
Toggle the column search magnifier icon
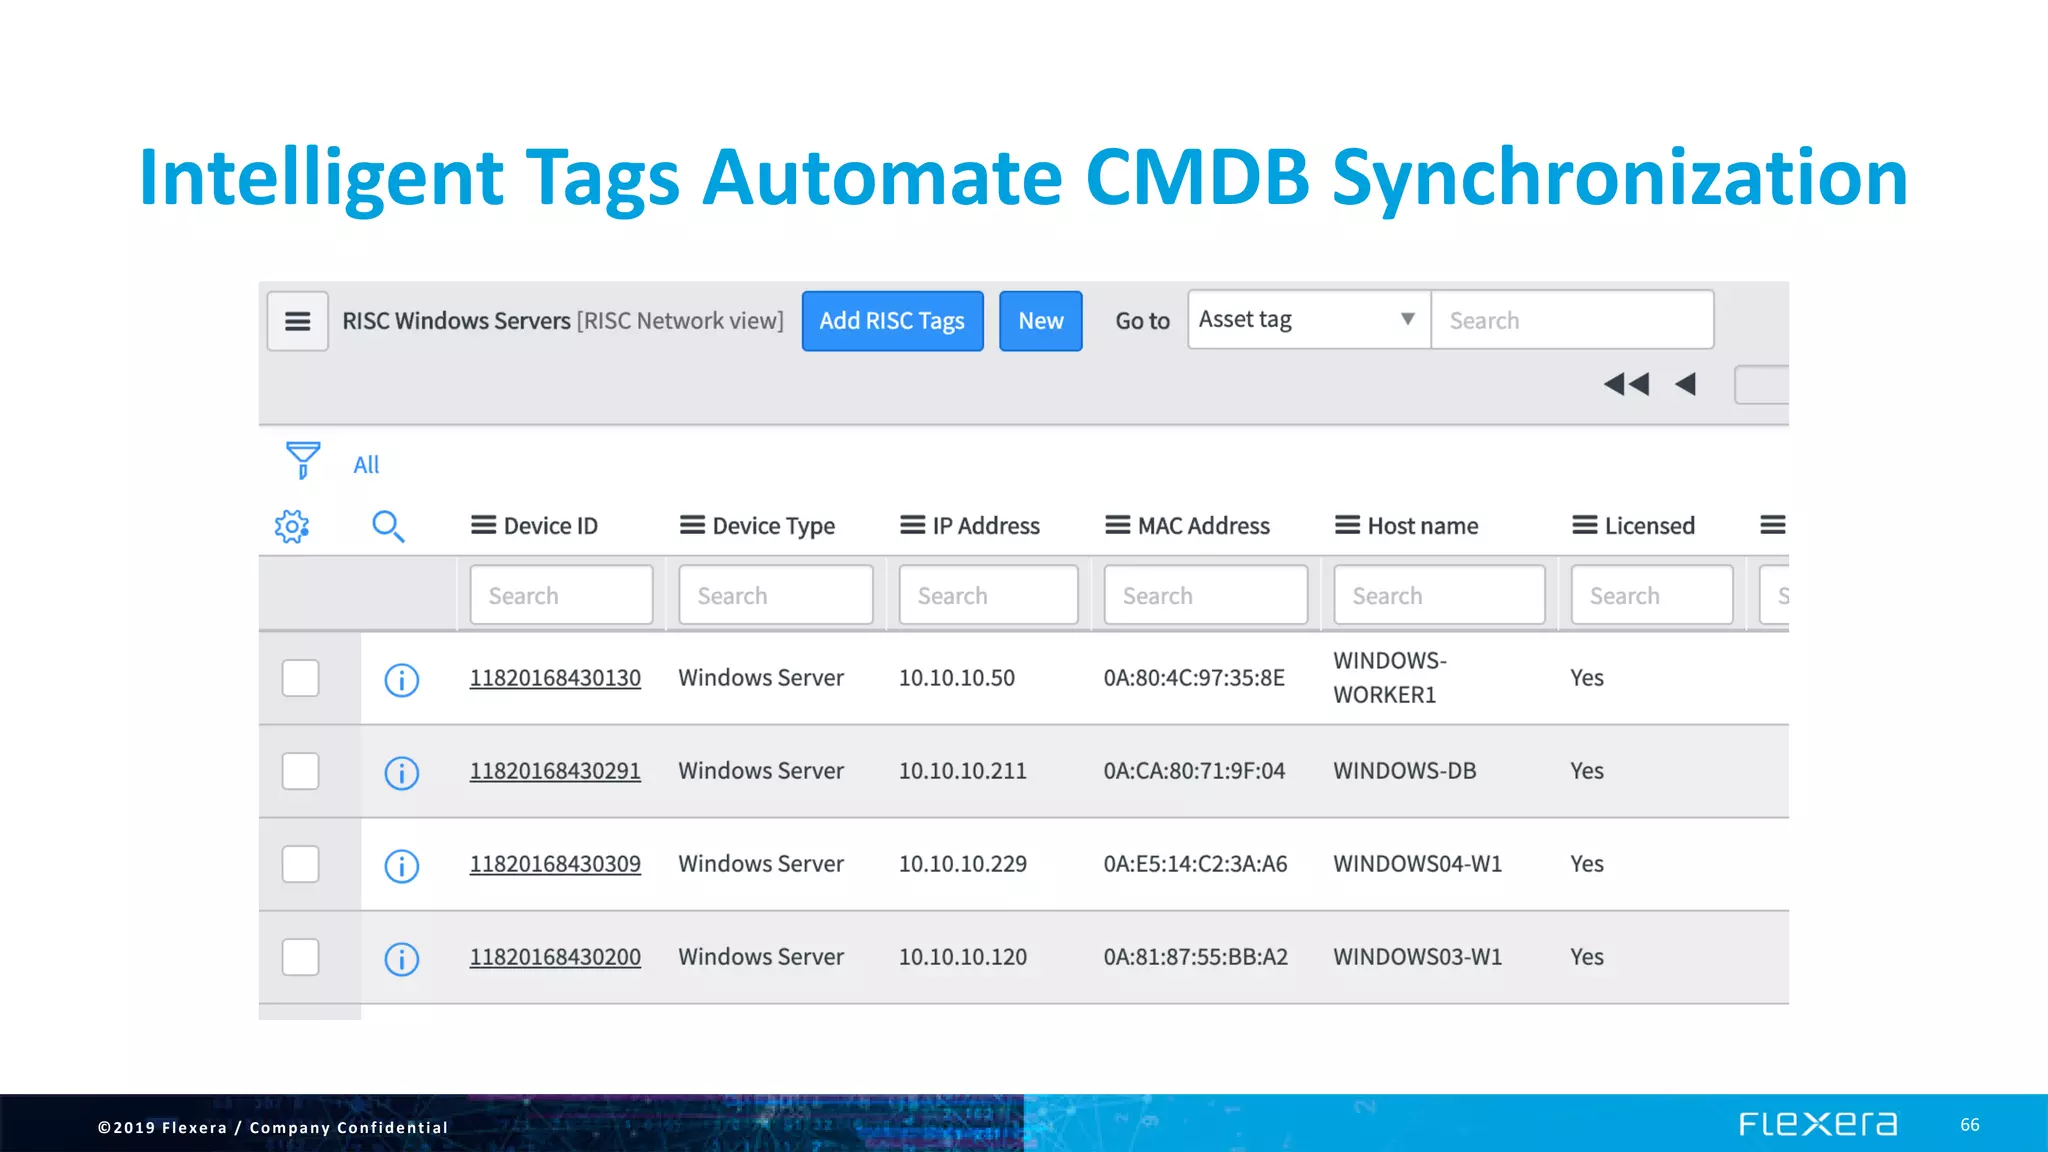pyautogui.click(x=388, y=526)
